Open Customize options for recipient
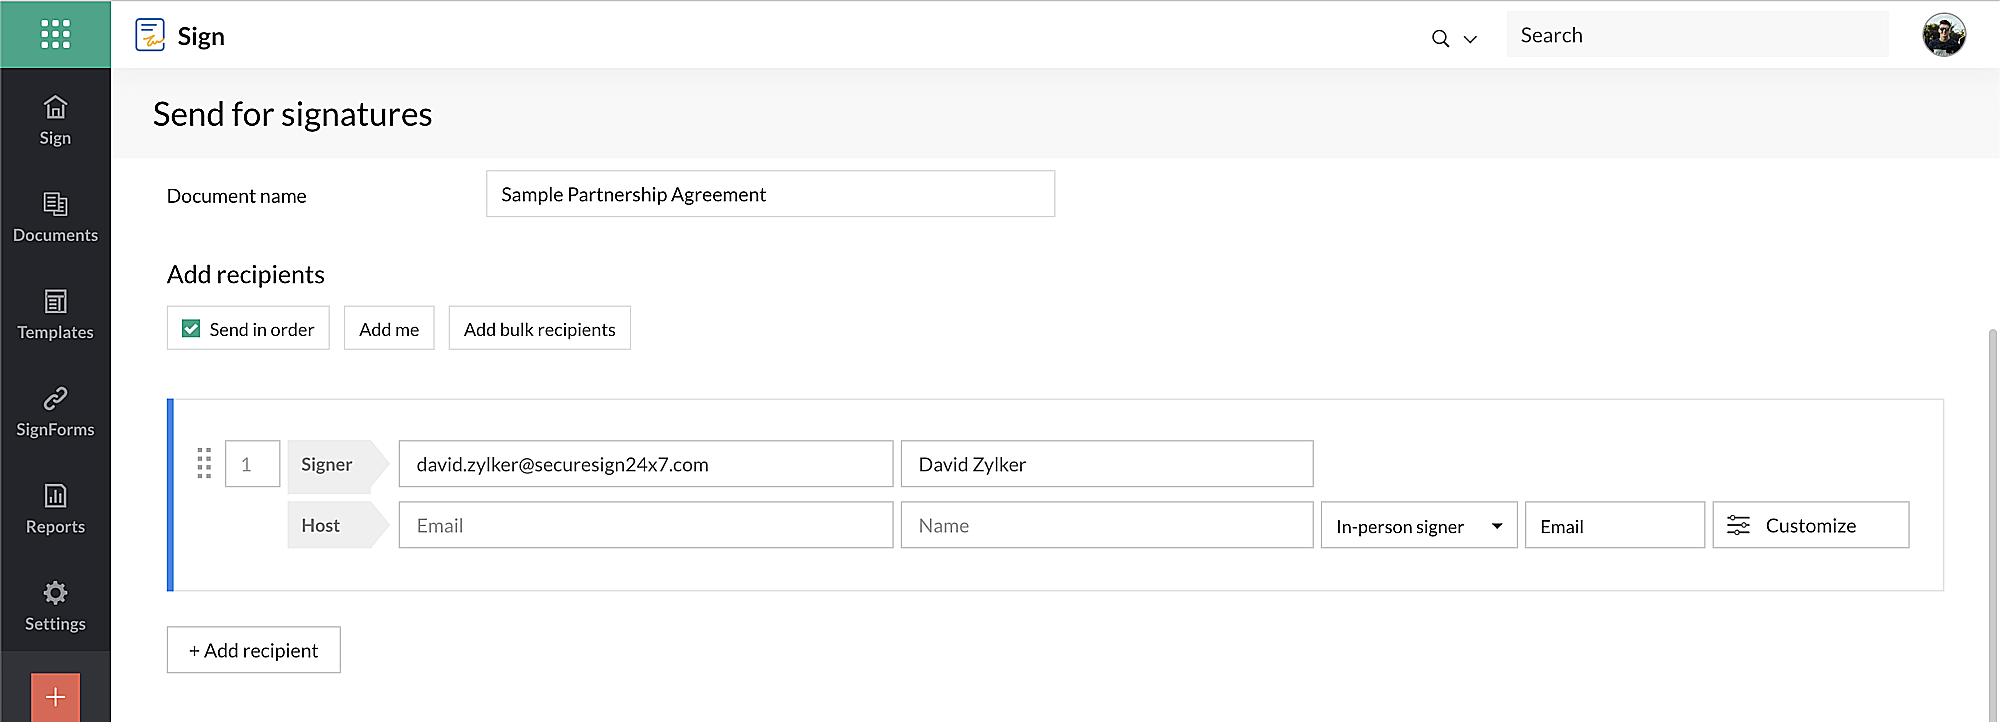The height and width of the screenshot is (722, 2000). [1810, 525]
